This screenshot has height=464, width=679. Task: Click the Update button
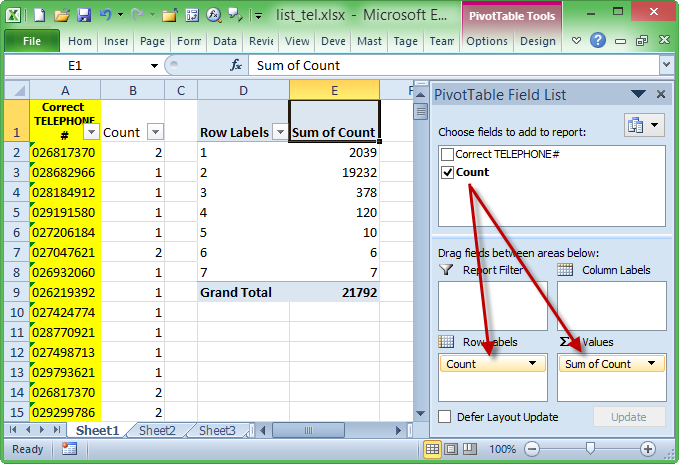[629, 417]
